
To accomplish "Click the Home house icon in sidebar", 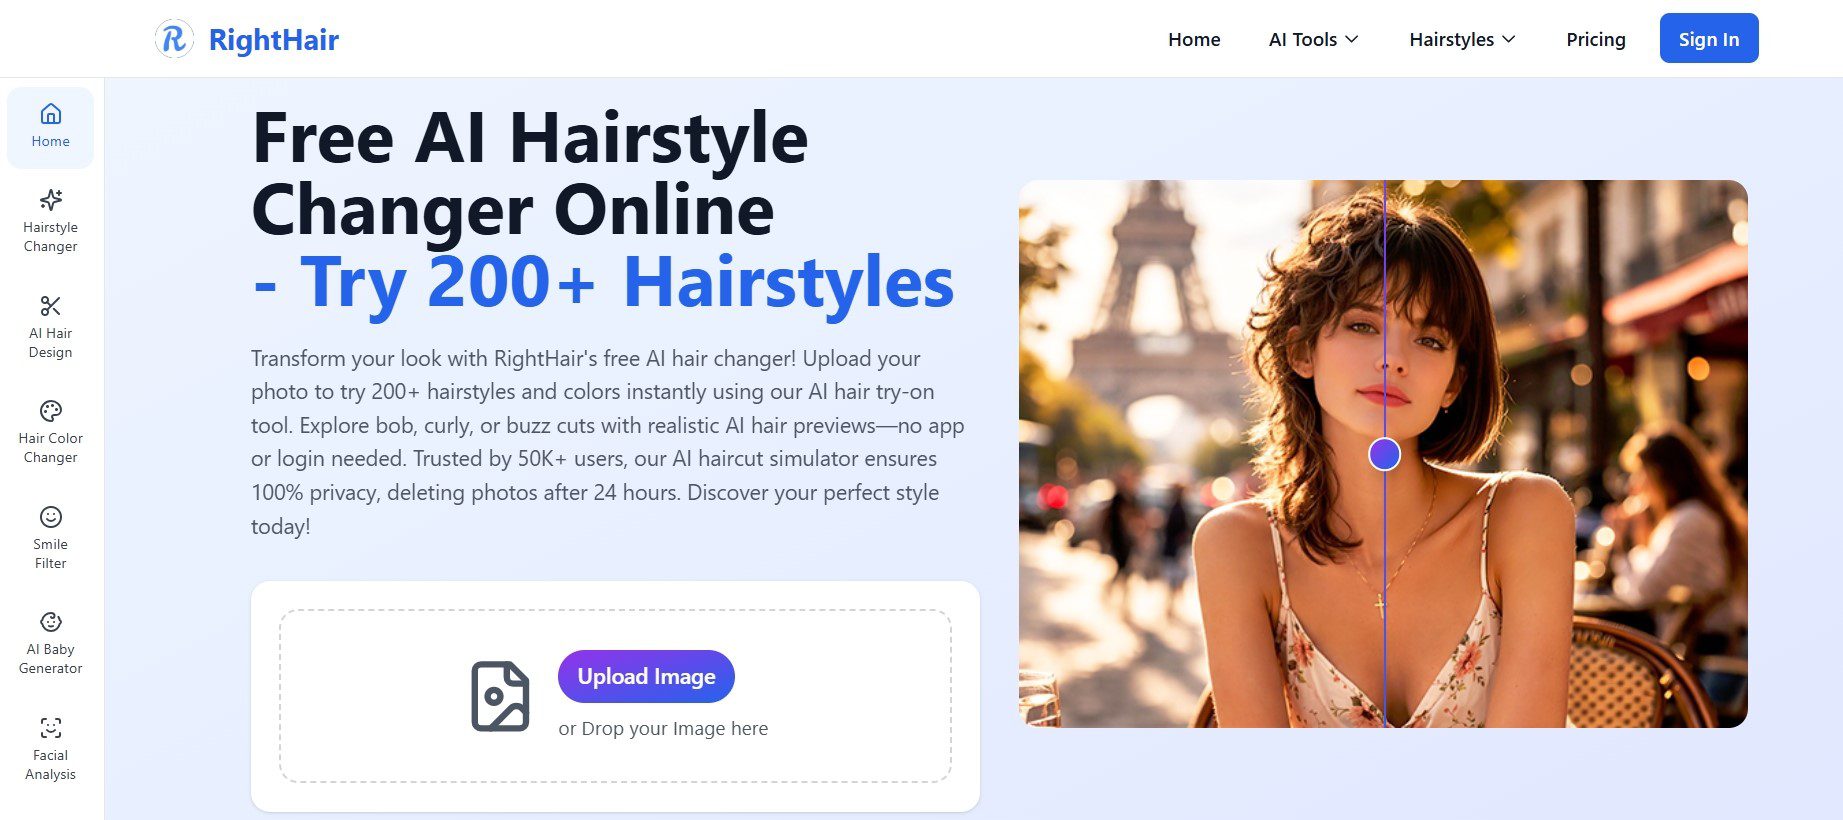I will 50,114.
